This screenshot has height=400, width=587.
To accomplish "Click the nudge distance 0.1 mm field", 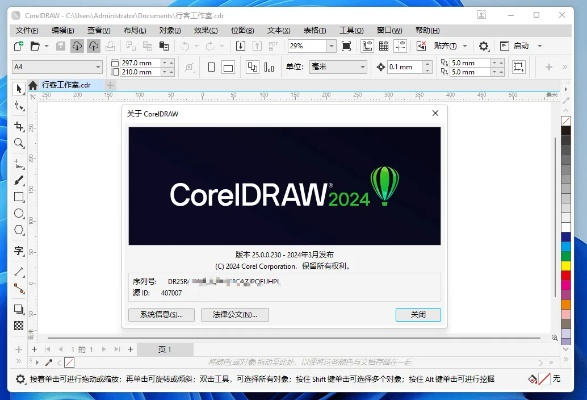I will (x=405, y=67).
